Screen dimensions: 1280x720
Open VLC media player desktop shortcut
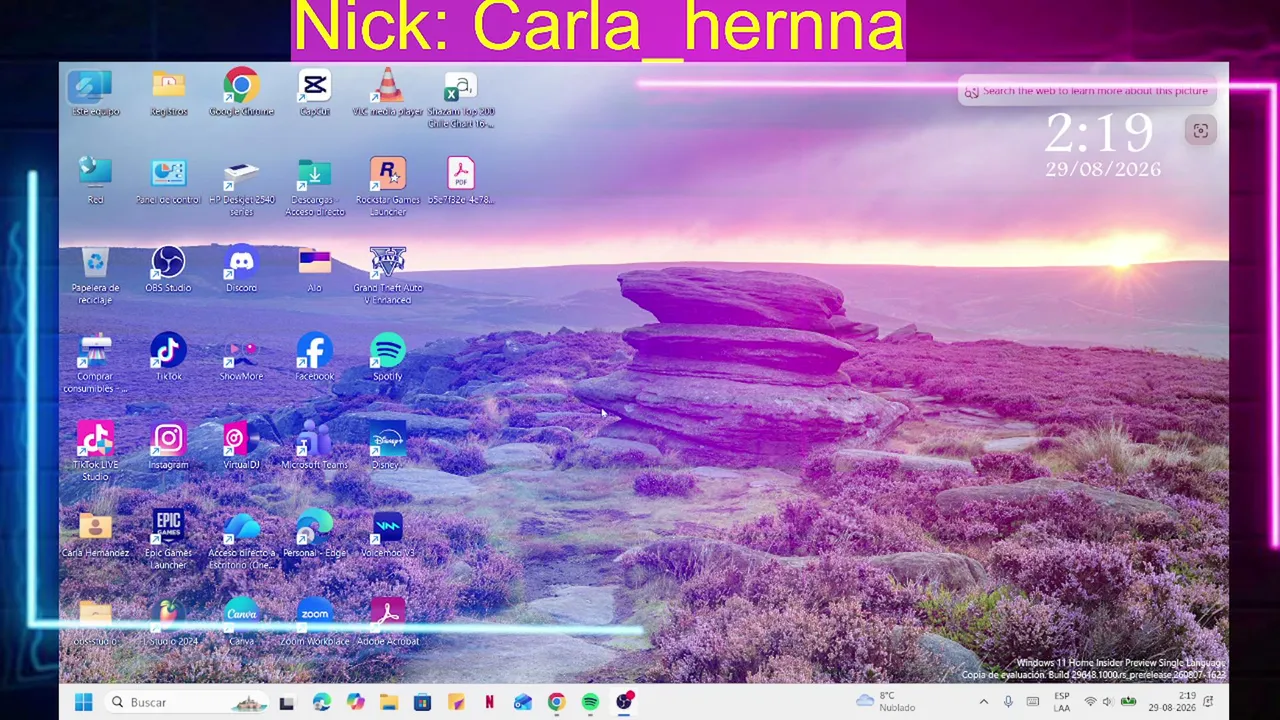pos(388,93)
